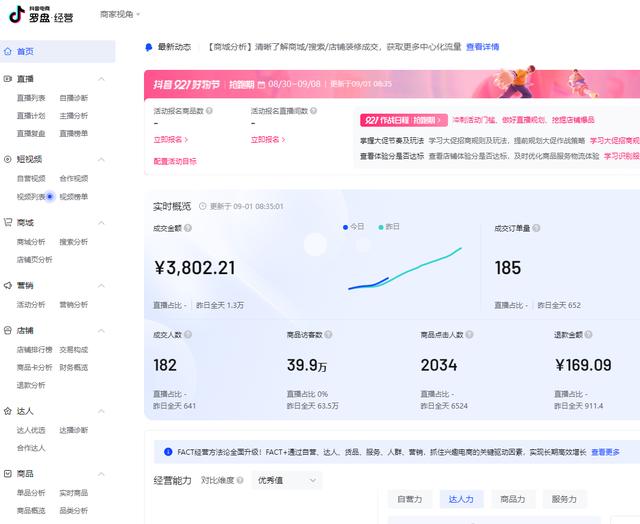640x524 pixels.
Task: Collapse the 商城 sidebar section
Action: click(101, 223)
